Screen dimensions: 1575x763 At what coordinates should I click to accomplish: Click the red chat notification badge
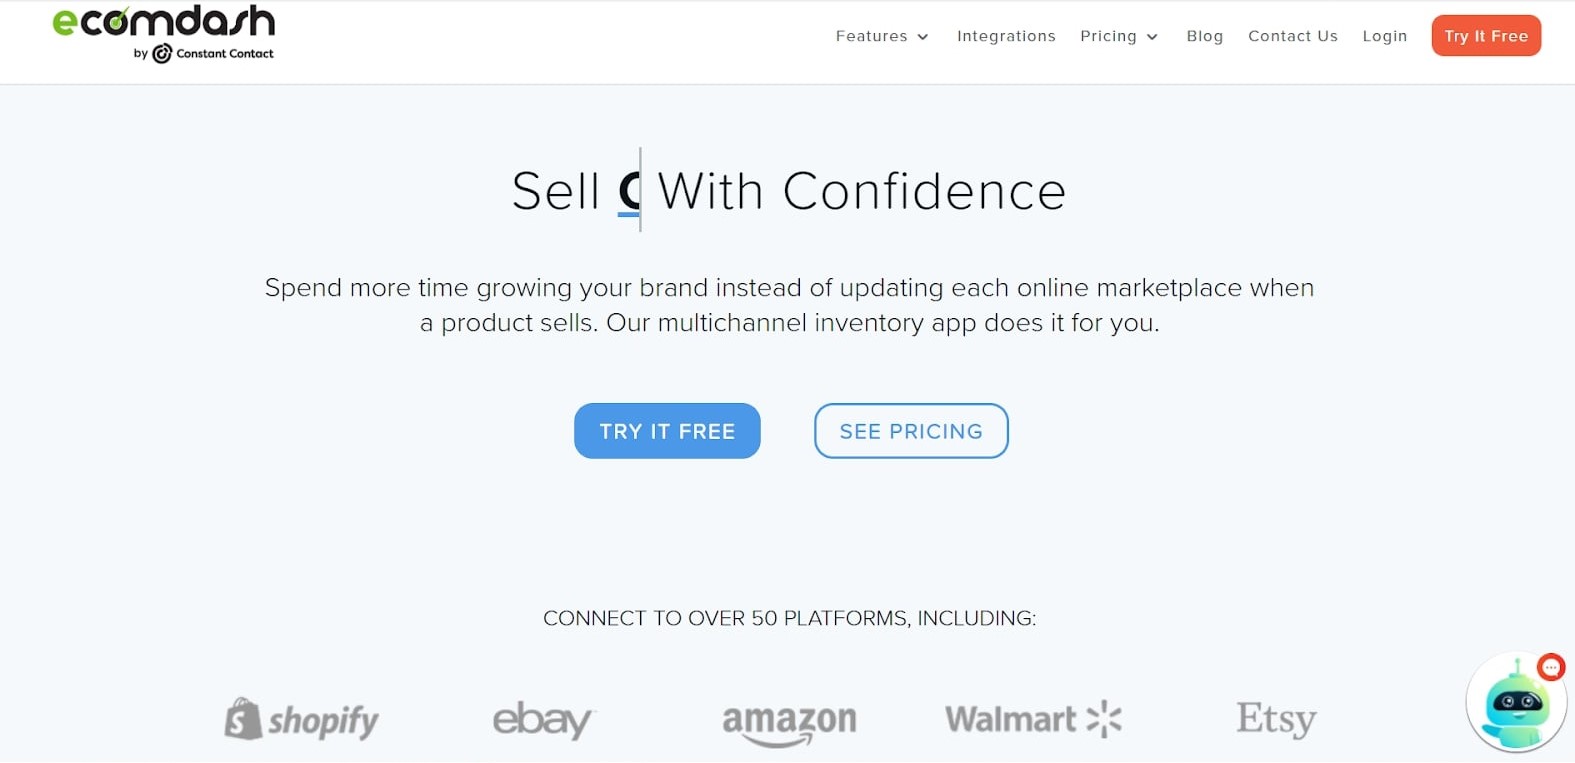tap(1551, 667)
